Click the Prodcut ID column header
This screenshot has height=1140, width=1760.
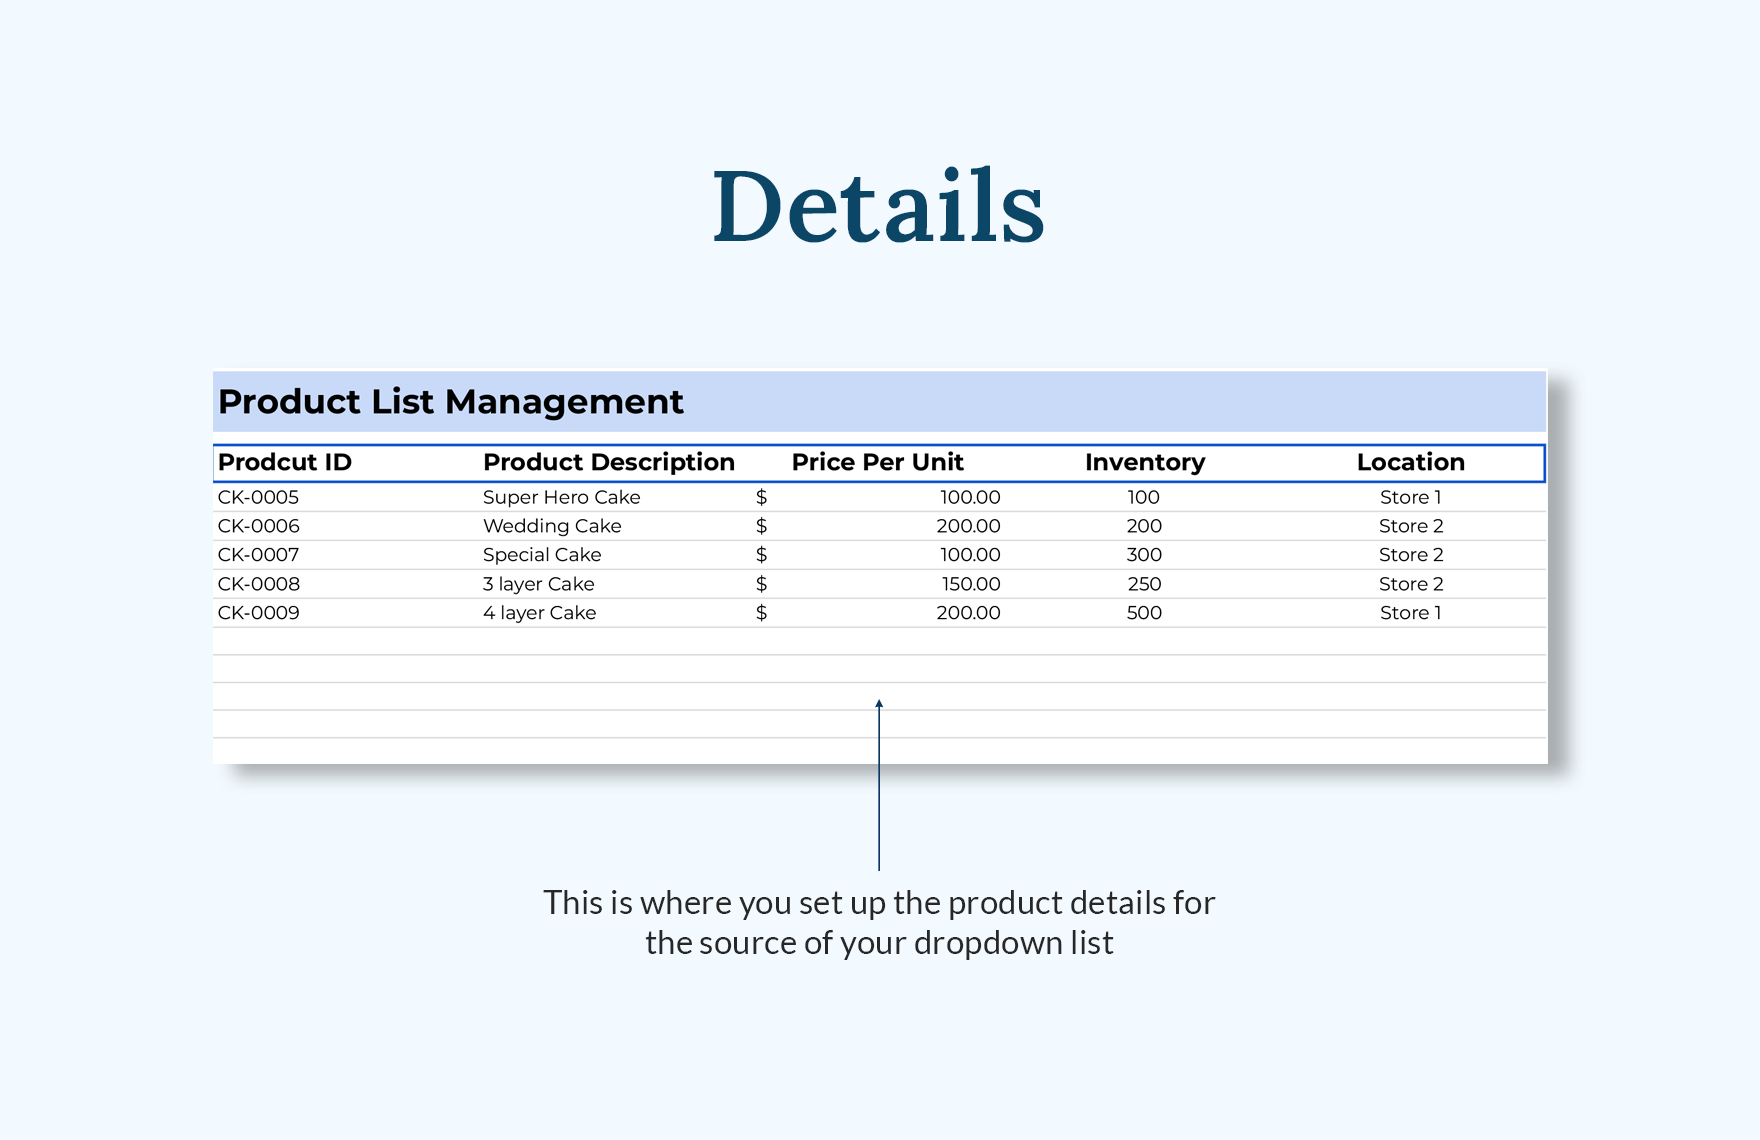point(285,462)
